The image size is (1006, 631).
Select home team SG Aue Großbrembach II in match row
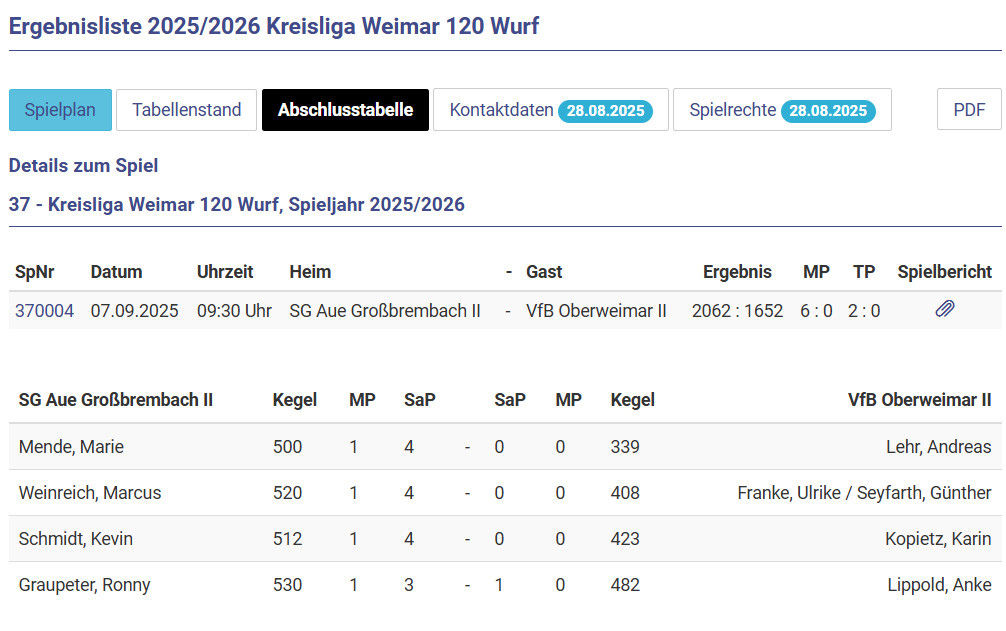384,311
